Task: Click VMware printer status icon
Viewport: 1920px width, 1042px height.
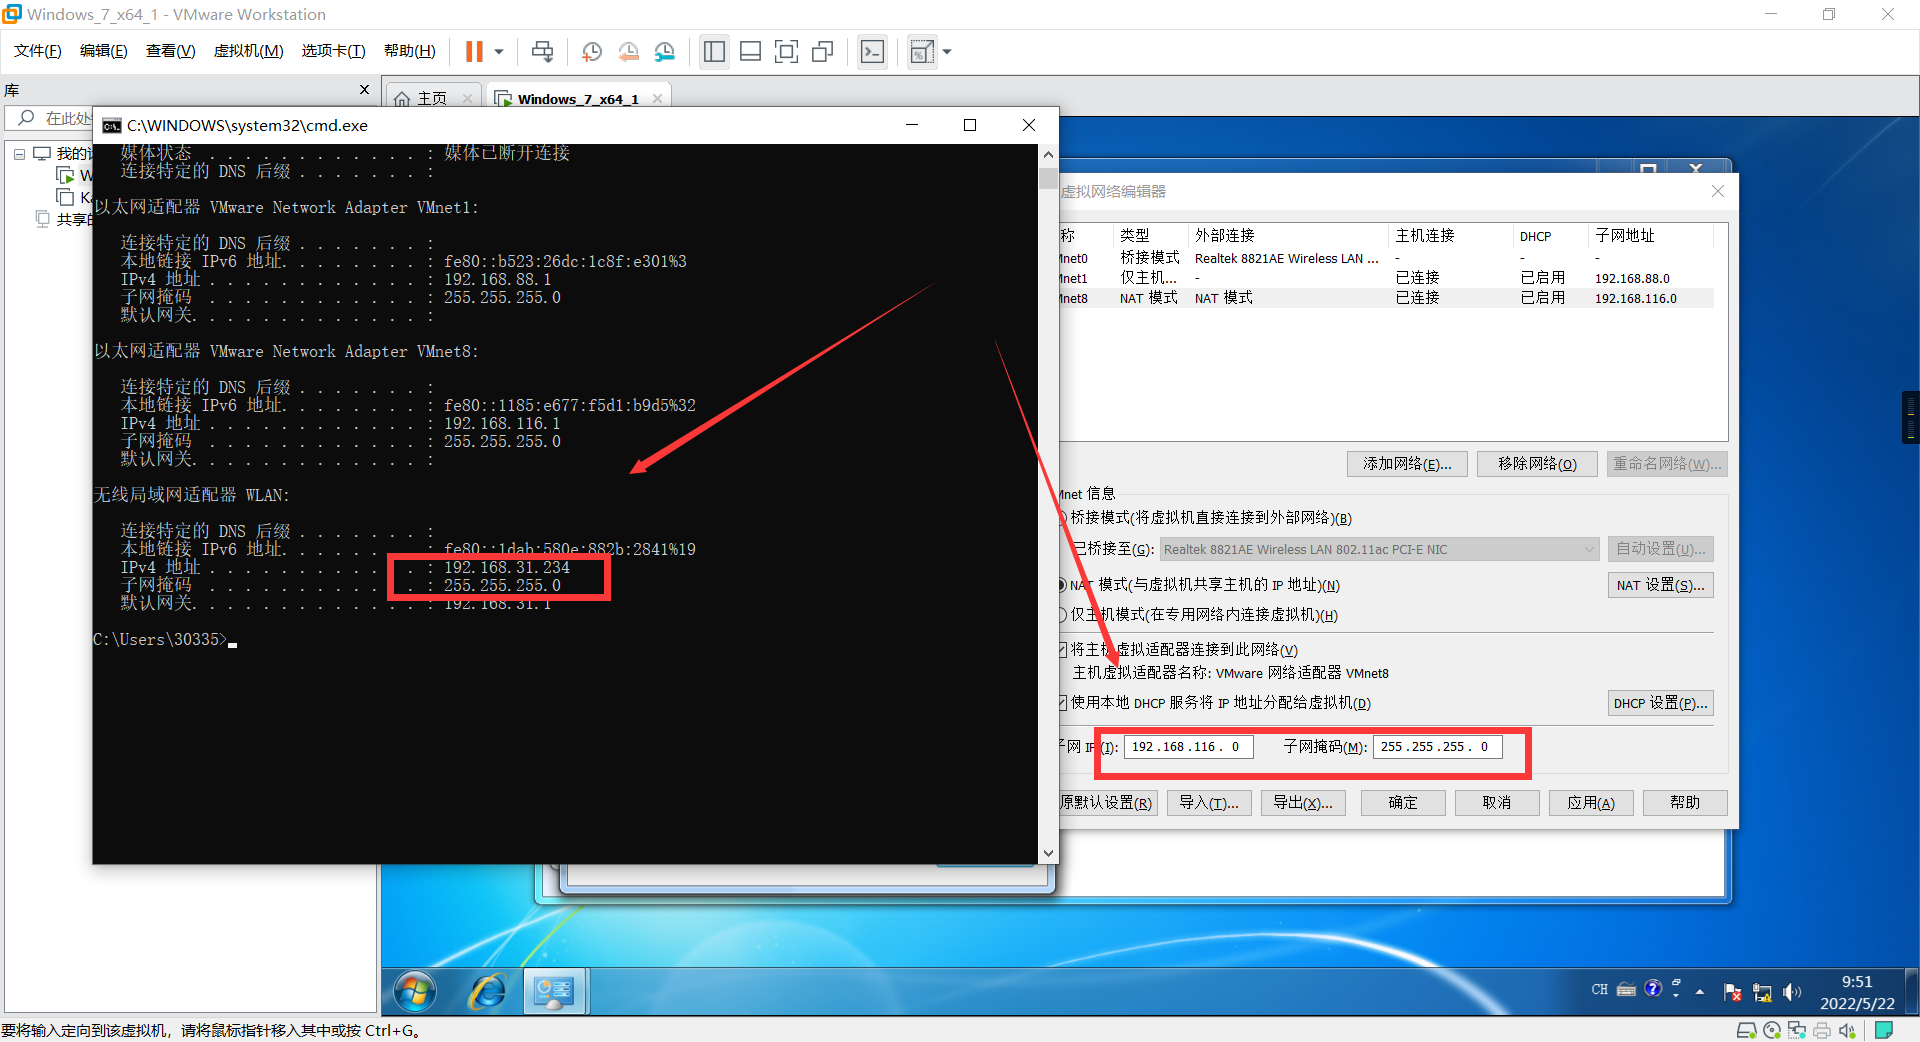Action: [x=1822, y=1030]
